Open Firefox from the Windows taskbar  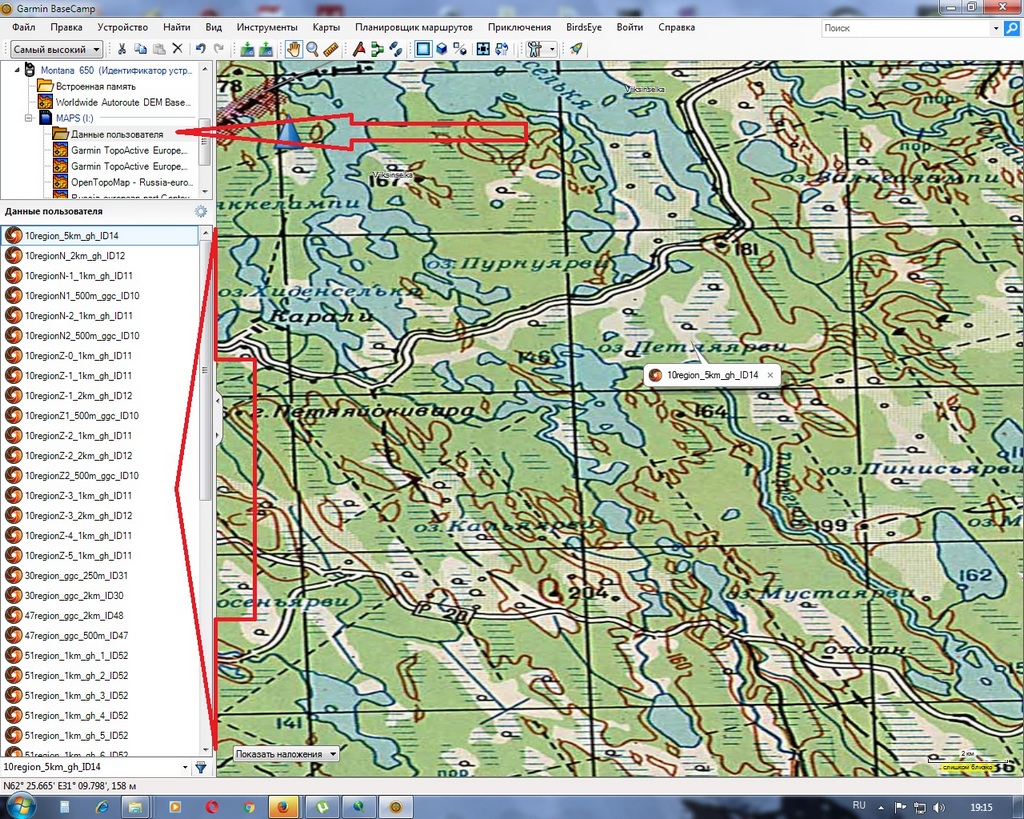click(283, 806)
